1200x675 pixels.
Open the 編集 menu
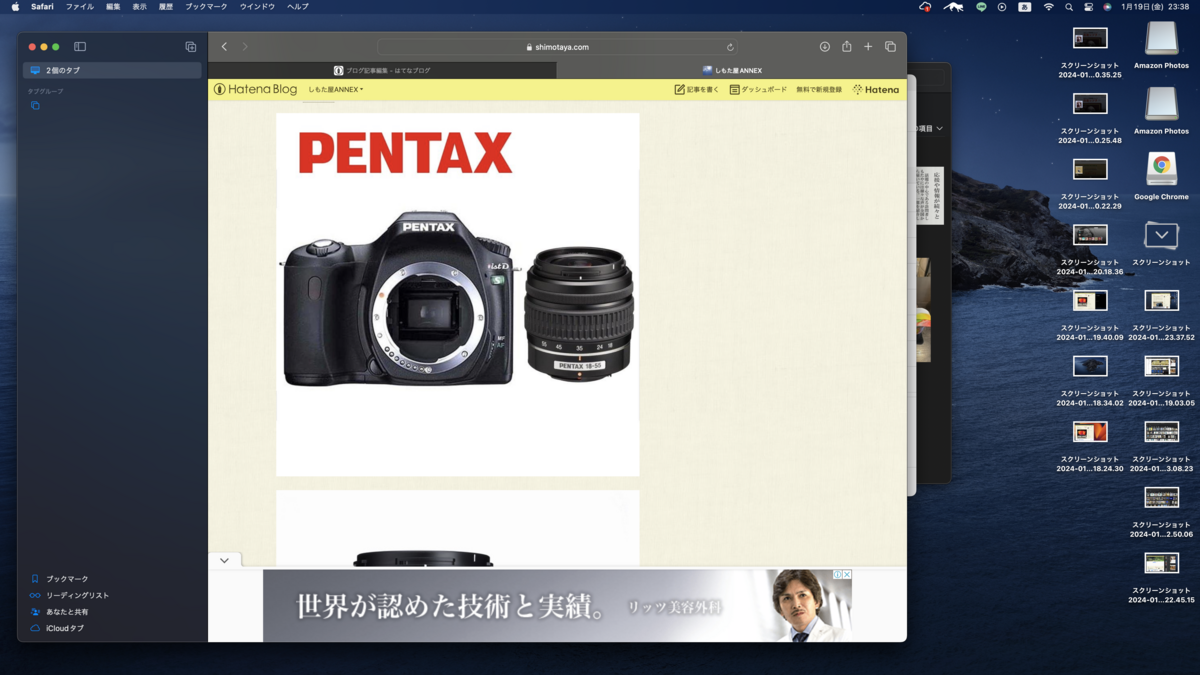point(113,7)
